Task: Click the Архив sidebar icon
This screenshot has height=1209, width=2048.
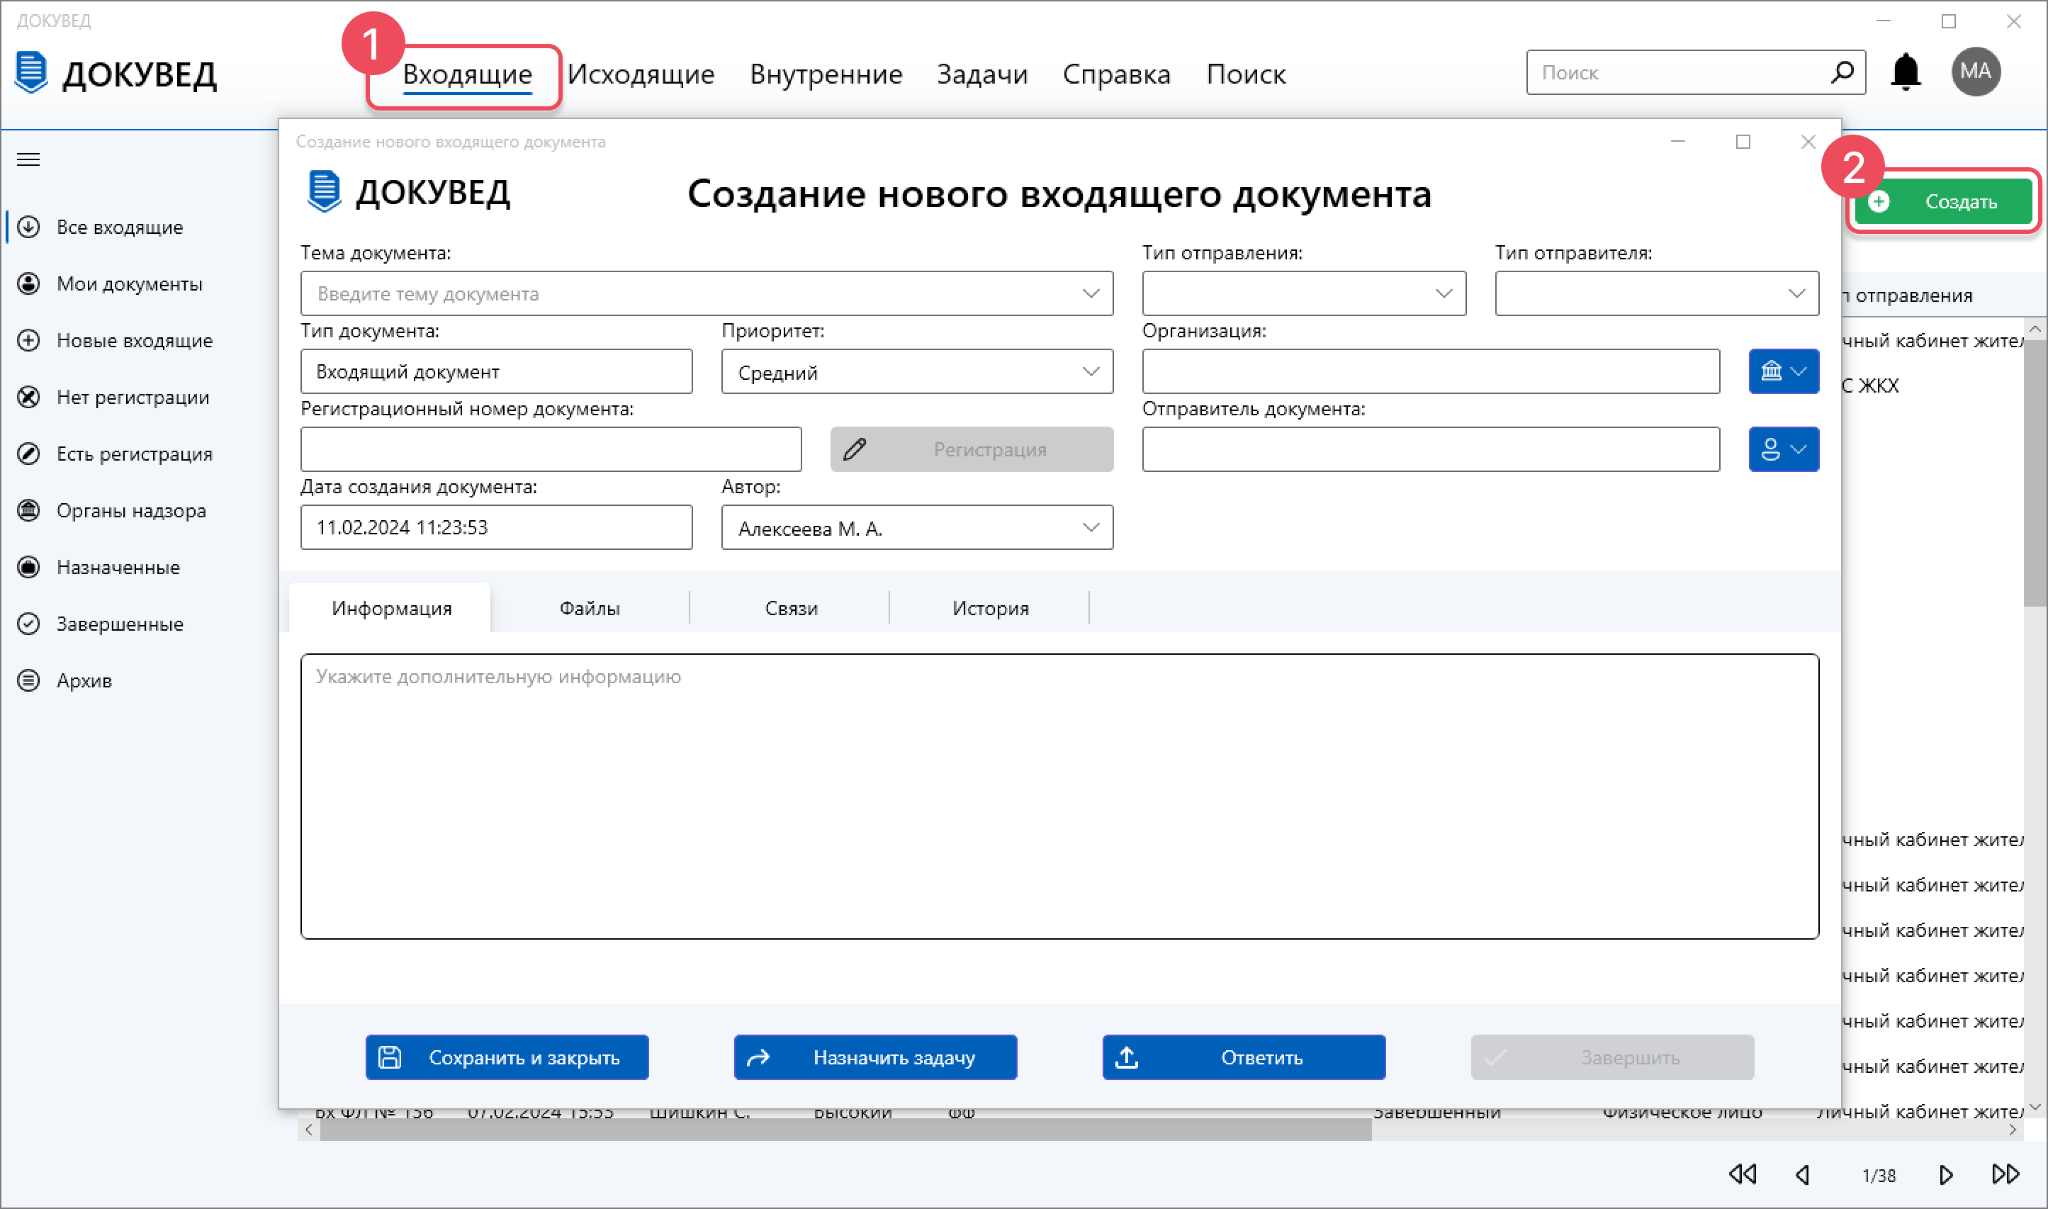Action: (x=29, y=680)
